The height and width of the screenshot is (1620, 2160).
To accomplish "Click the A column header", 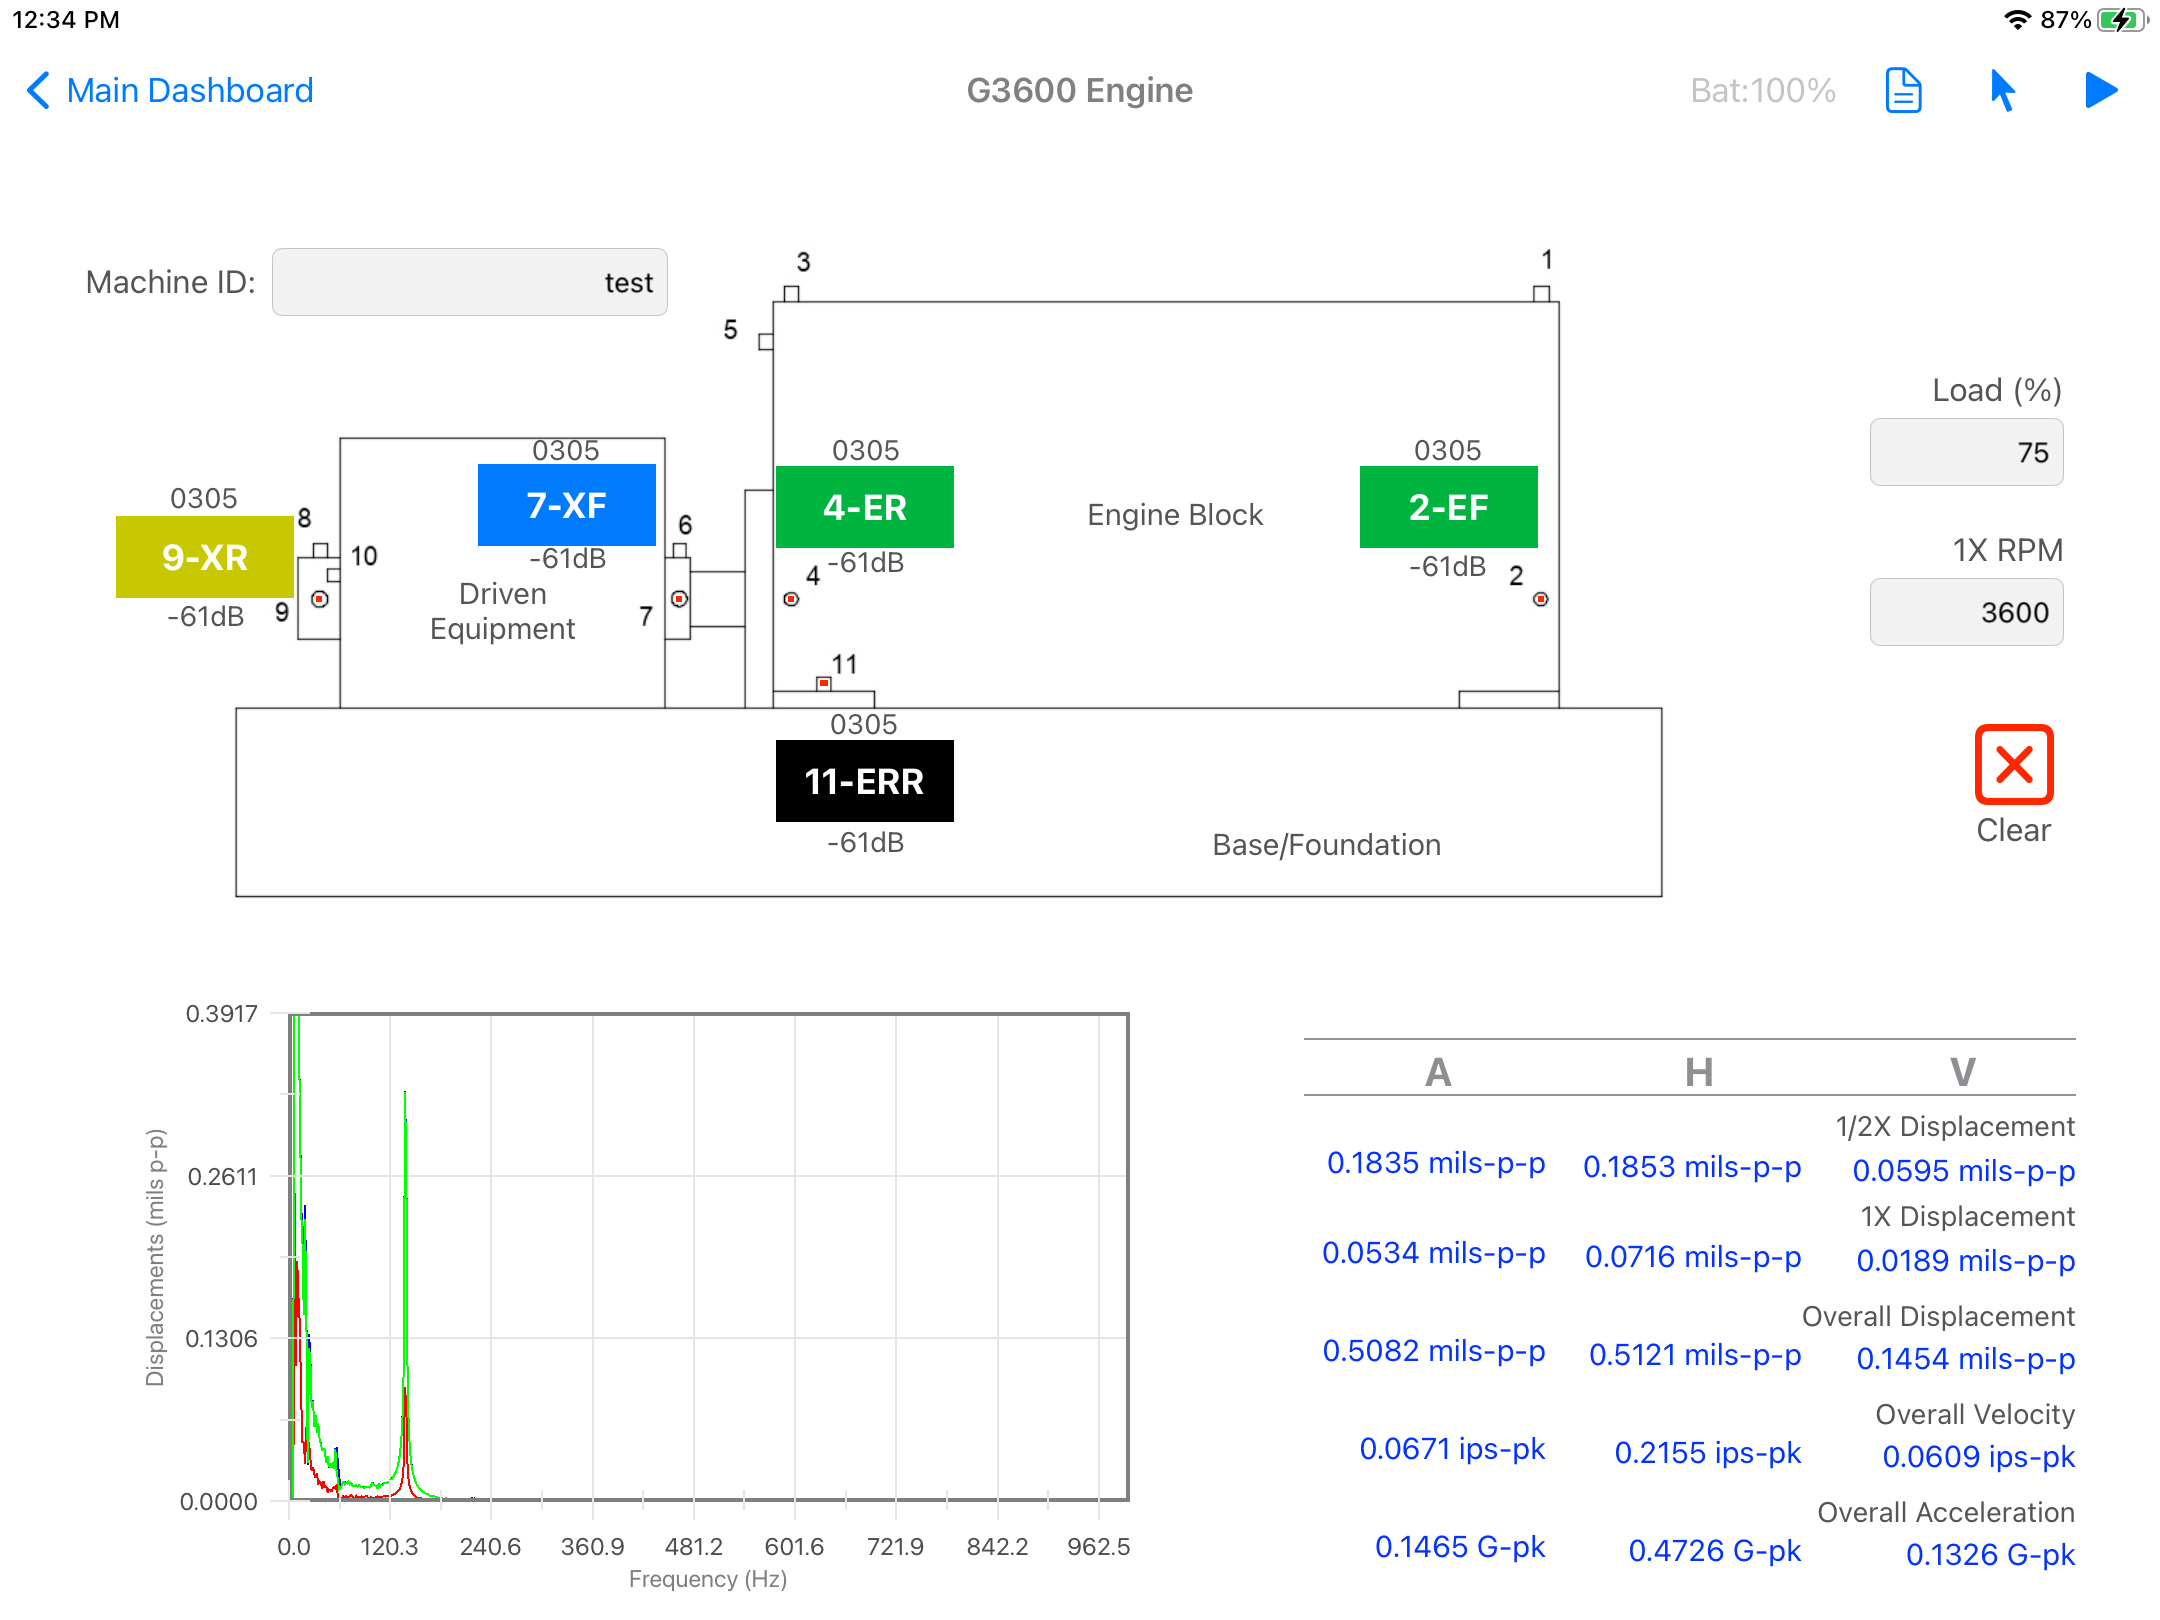I will click(1438, 1072).
